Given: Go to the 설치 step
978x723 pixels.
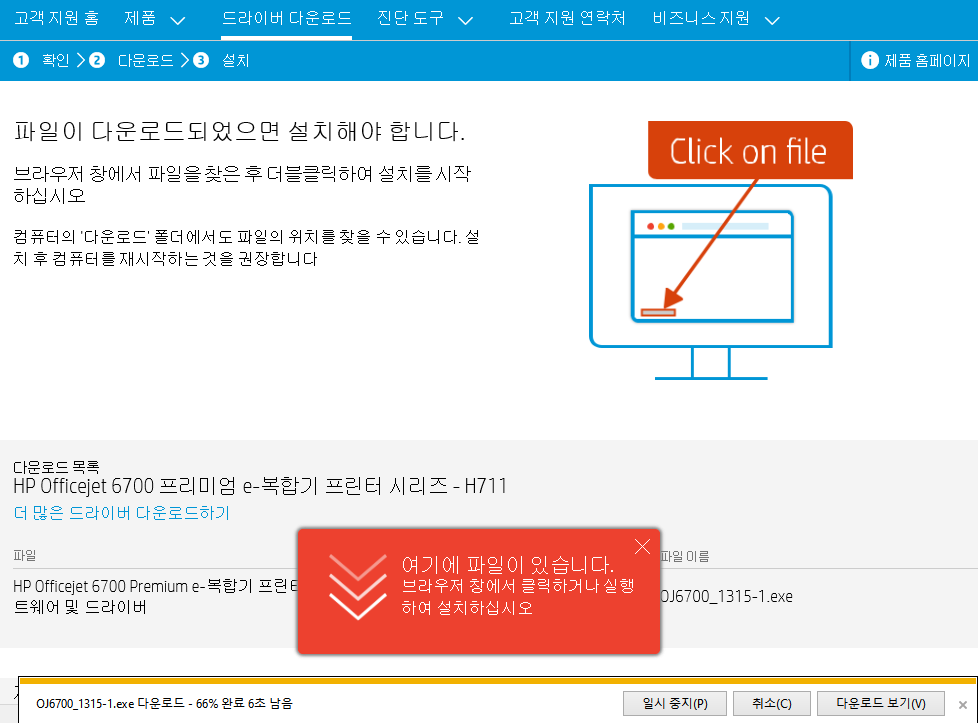Looking at the screenshot, I should pyautogui.click(x=236, y=61).
